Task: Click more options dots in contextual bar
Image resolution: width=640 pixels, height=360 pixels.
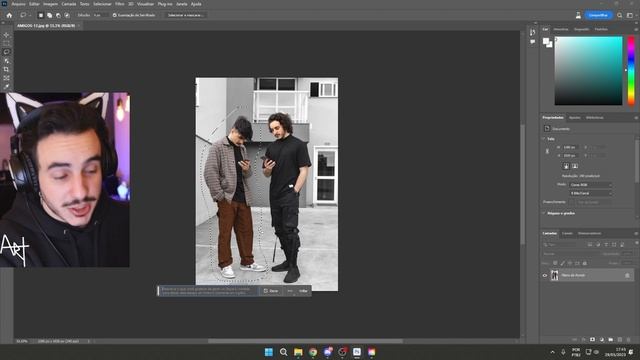Action: [290, 291]
